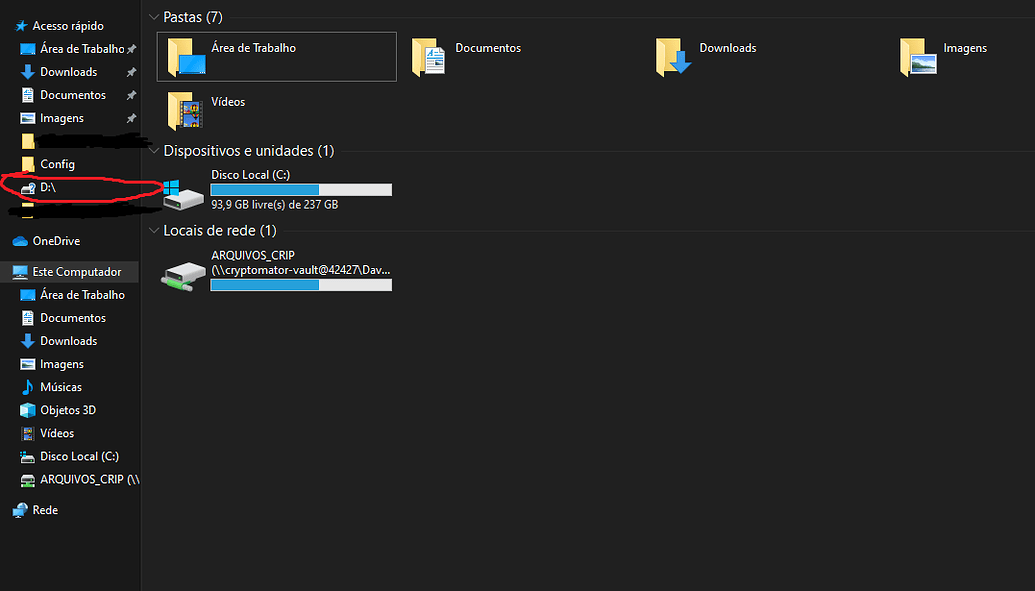Click the Downloads label in Pastas

tap(727, 48)
